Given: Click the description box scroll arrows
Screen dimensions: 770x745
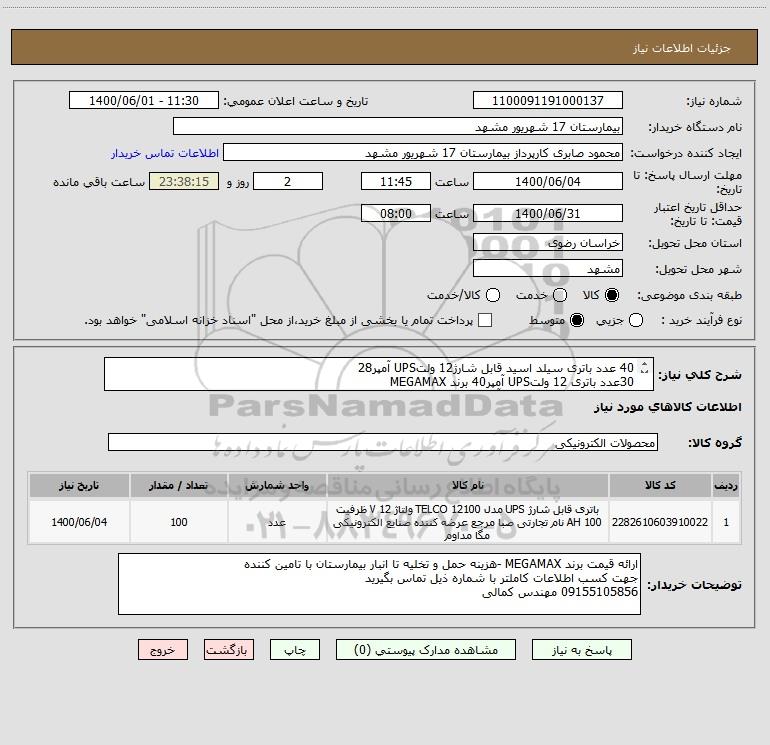Looking at the screenshot, I should (x=645, y=367).
